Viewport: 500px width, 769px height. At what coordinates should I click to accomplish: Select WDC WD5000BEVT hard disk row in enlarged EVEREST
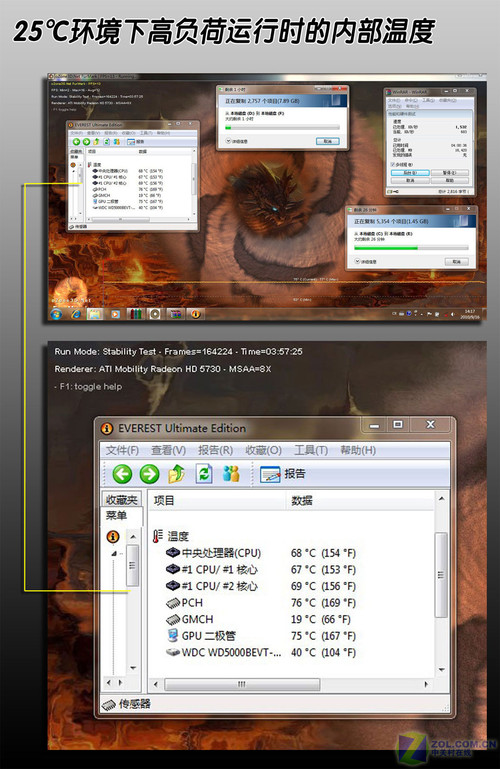[261, 653]
